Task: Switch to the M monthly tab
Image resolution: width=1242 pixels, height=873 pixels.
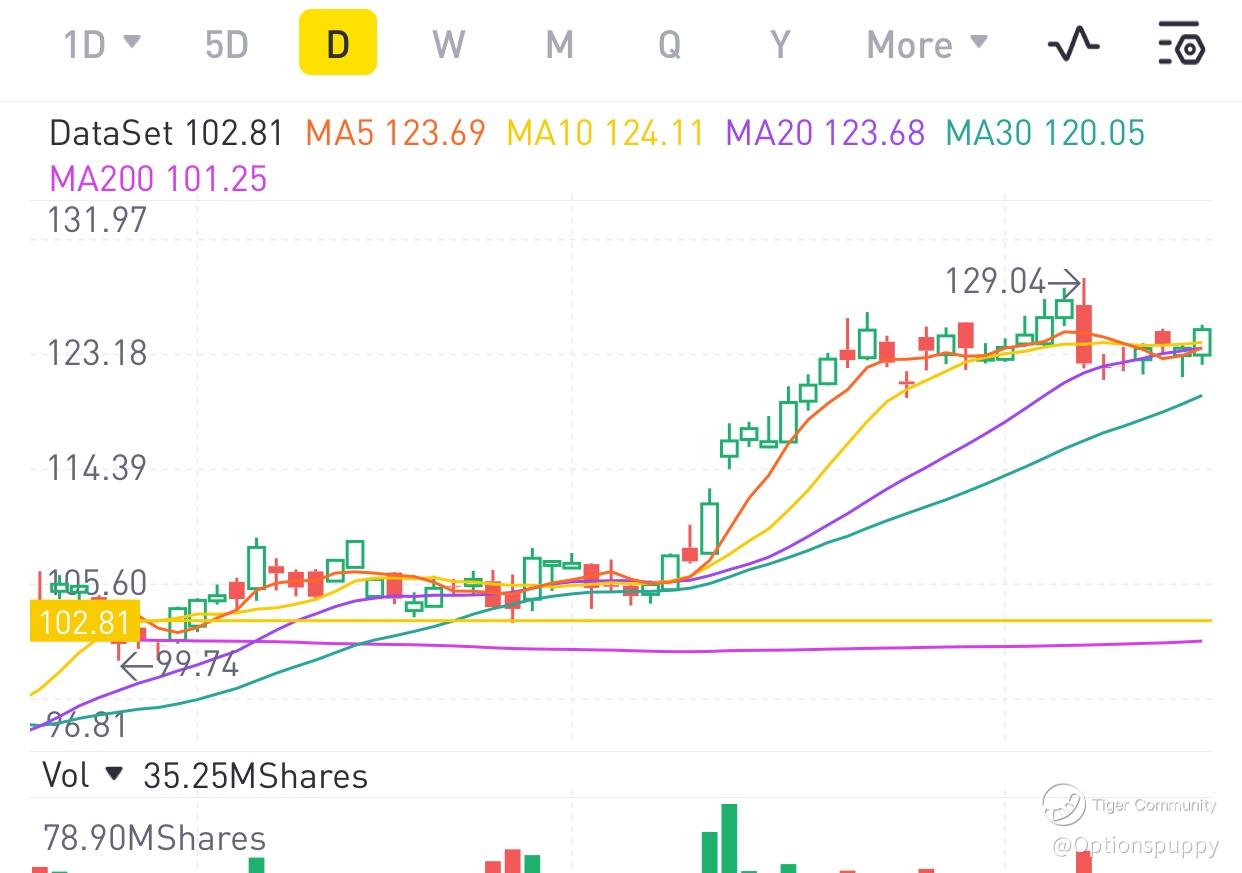Action: pyautogui.click(x=559, y=45)
